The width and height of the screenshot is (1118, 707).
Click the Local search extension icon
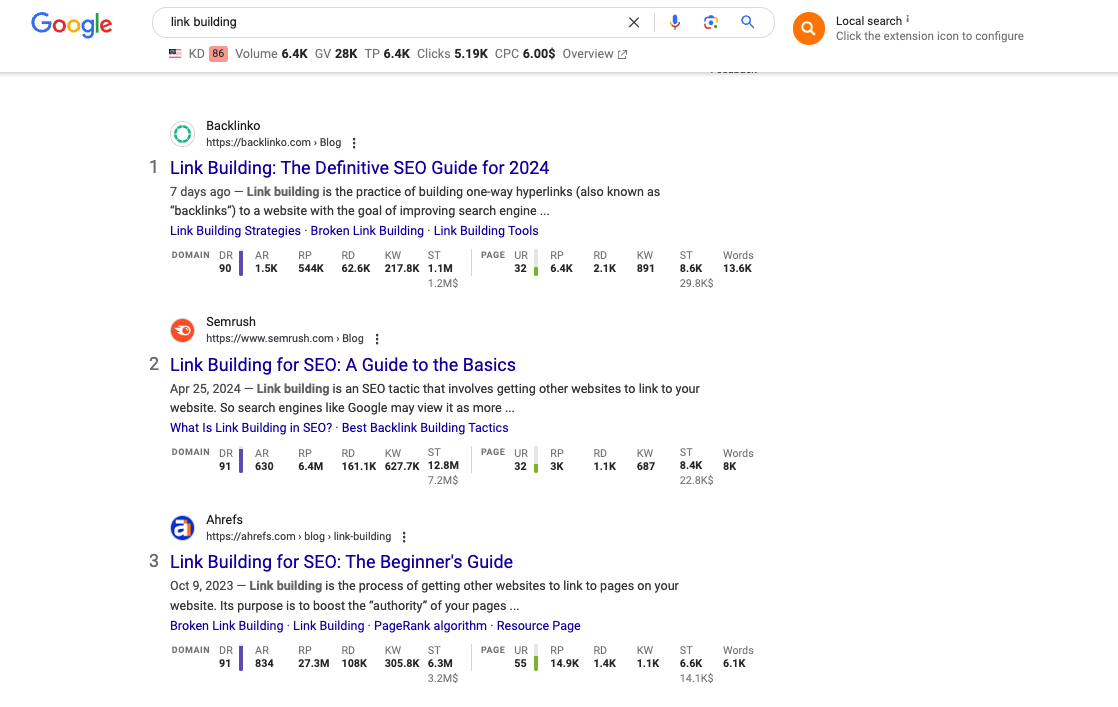pos(808,28)
